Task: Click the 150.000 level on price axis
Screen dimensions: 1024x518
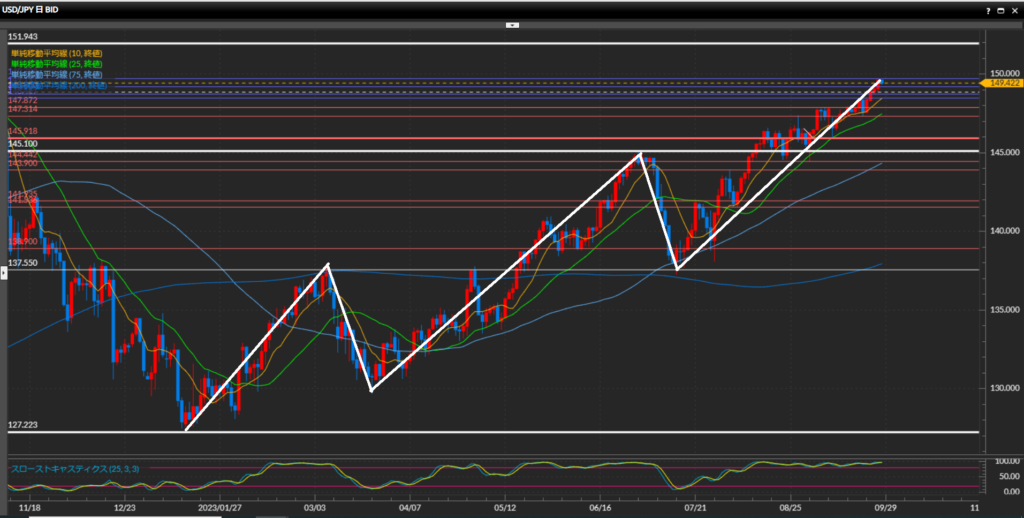Action: [1004, 74]
